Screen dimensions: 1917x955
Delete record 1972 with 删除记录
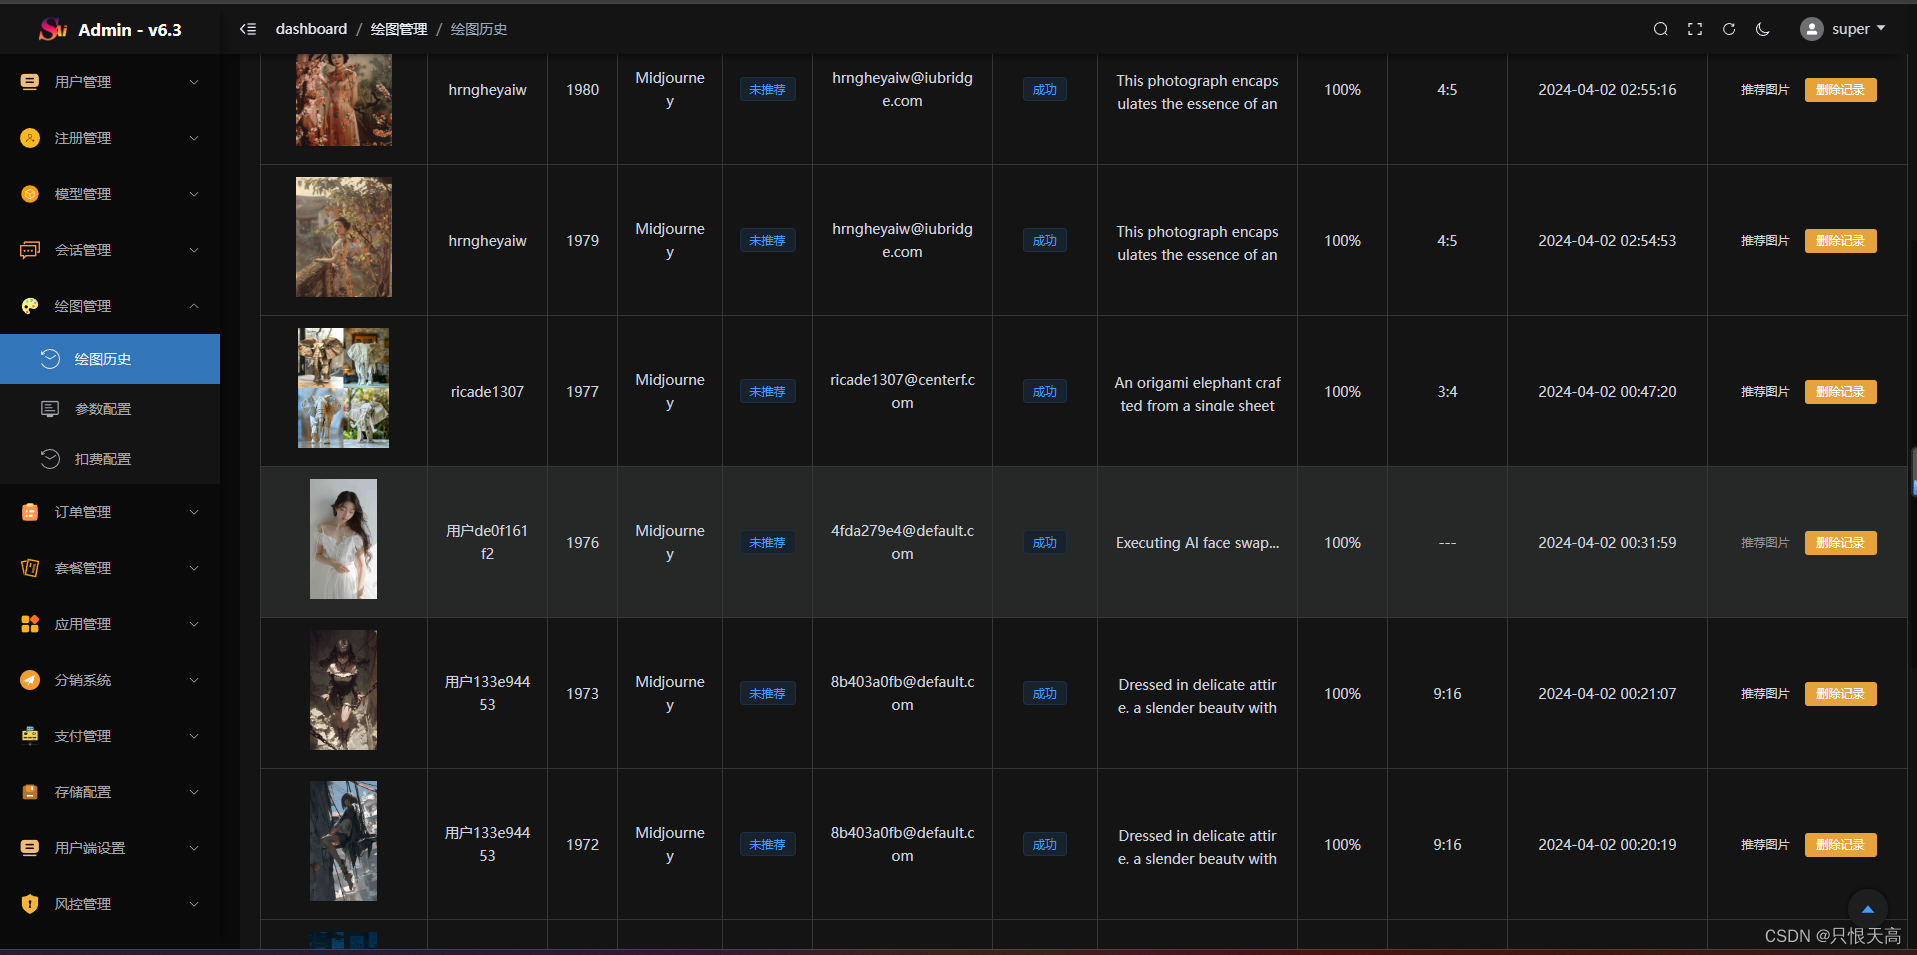(x=1840, y=845)
